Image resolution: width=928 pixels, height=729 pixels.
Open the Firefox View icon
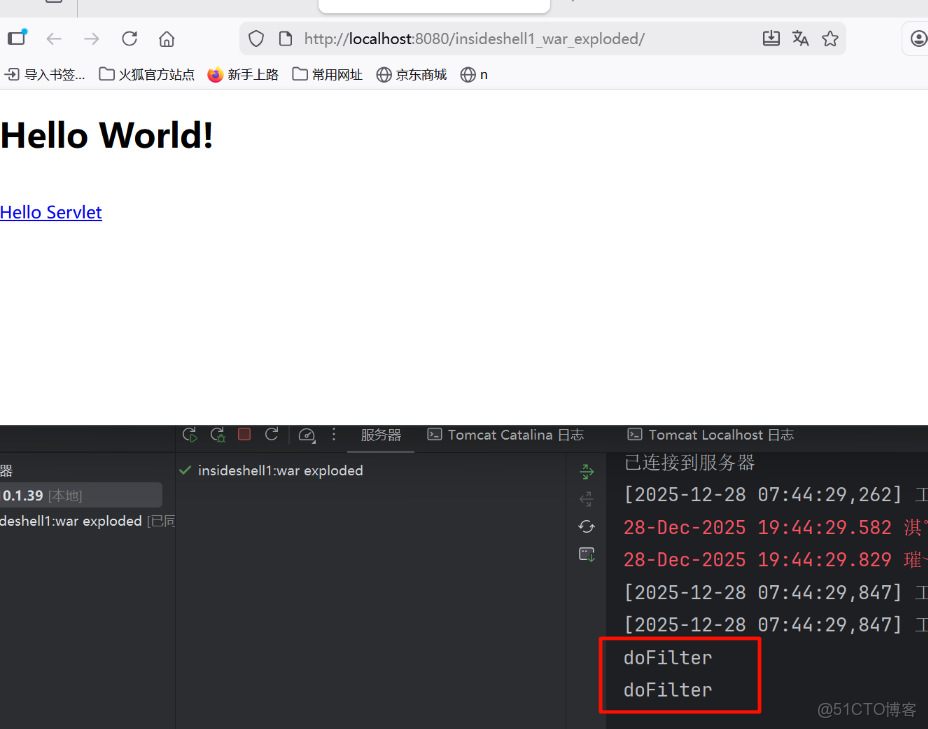[x=17, y=38]
